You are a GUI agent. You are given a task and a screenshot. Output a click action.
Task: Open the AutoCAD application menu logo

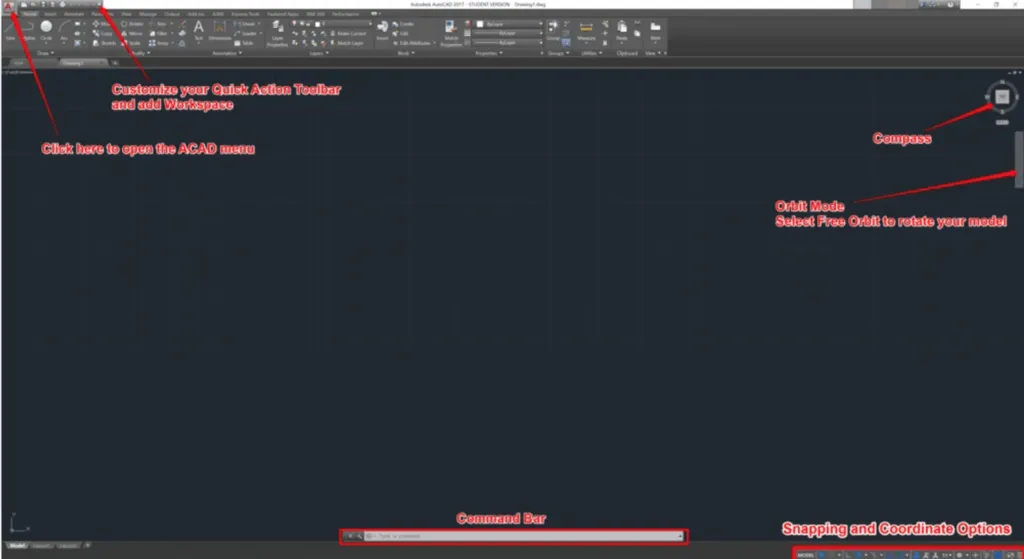click(x=8, y=6)
